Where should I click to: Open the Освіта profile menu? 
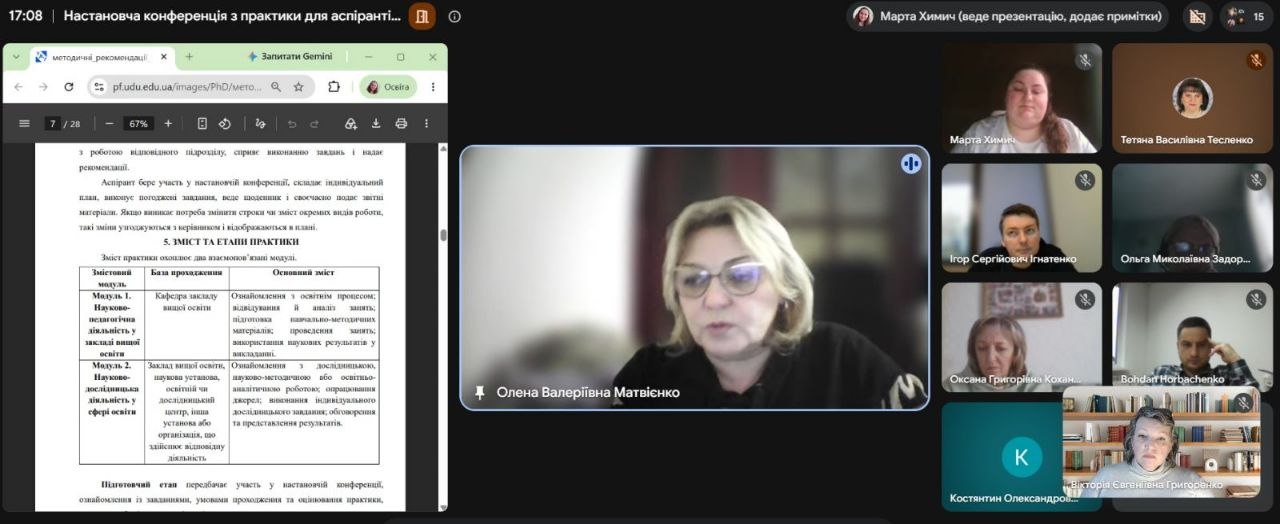click(388, 87)
